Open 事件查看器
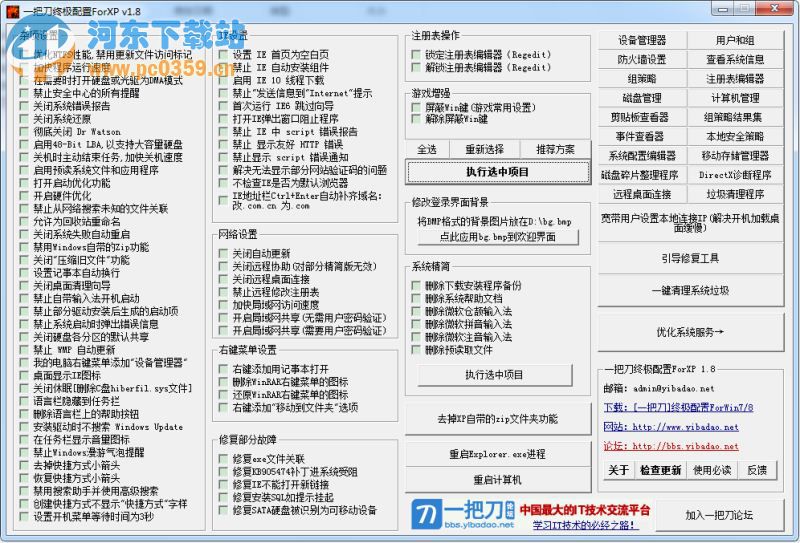800x543 pixels. (642, 137)
